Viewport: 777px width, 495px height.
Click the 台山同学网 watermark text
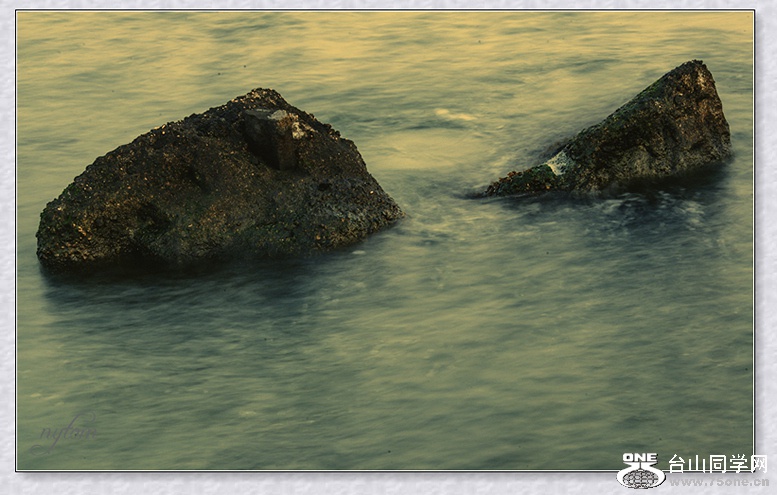(718, 463)
